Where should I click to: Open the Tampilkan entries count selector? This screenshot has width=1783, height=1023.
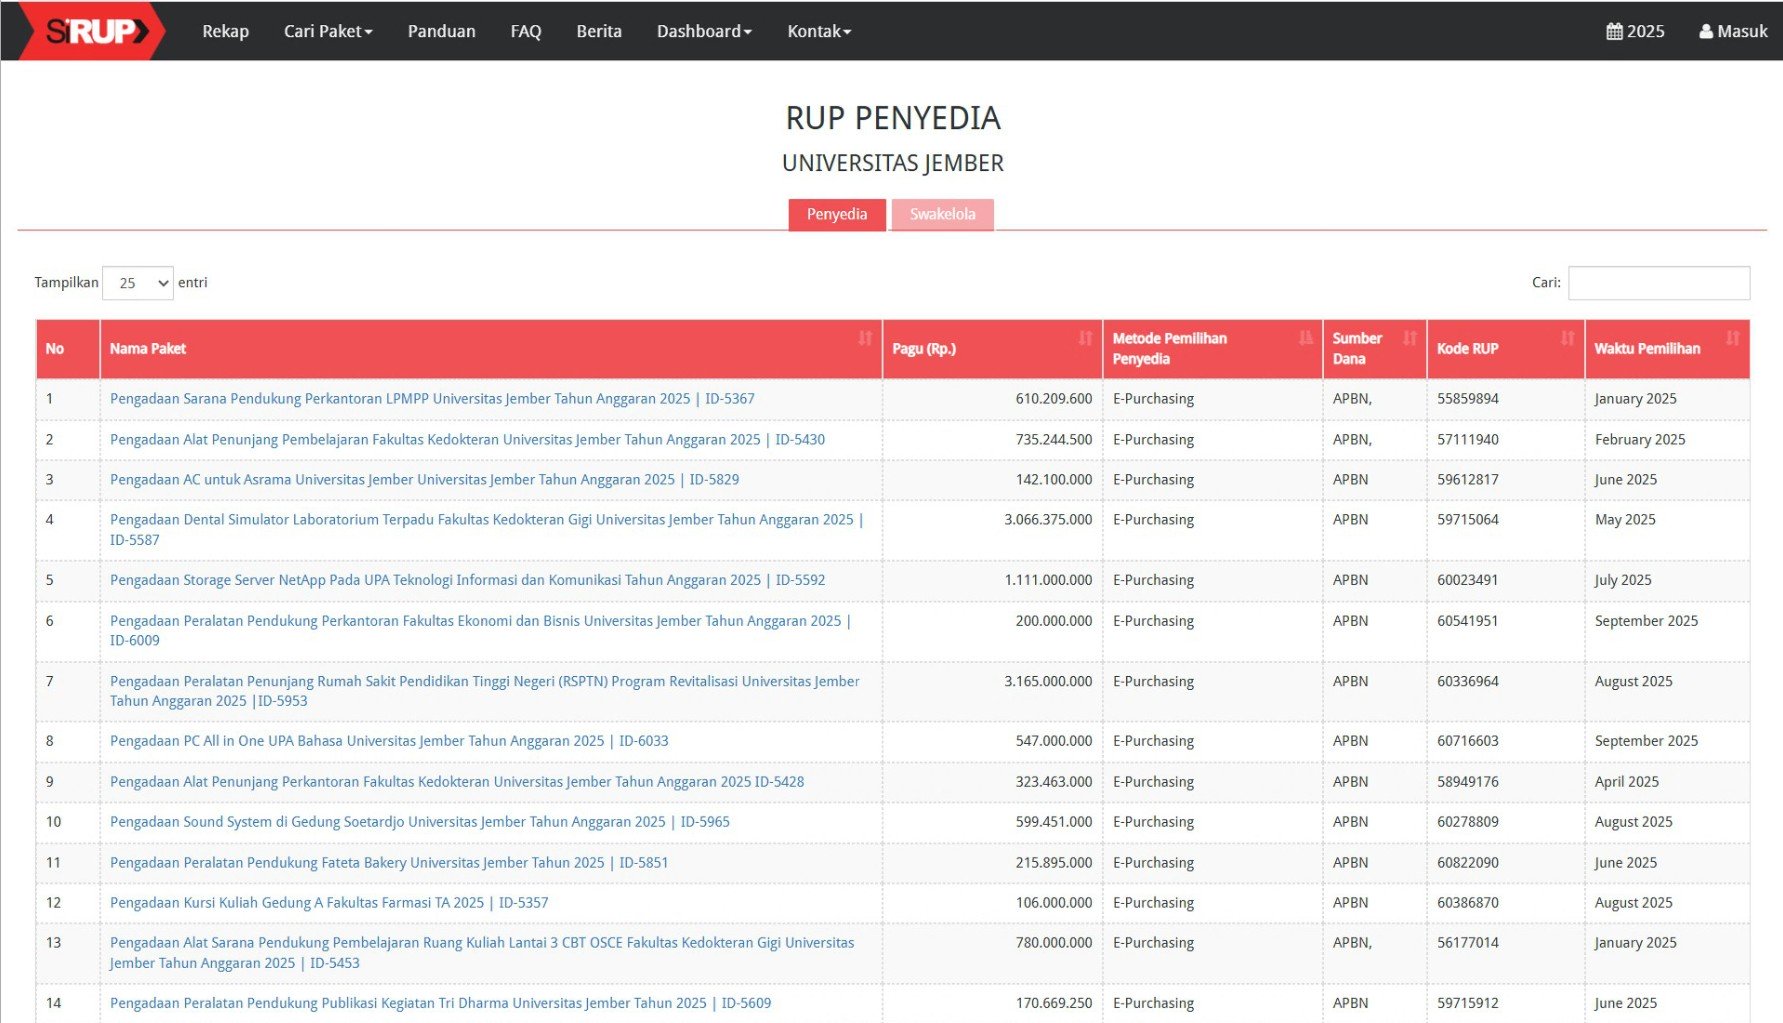(x=138, y=283)
